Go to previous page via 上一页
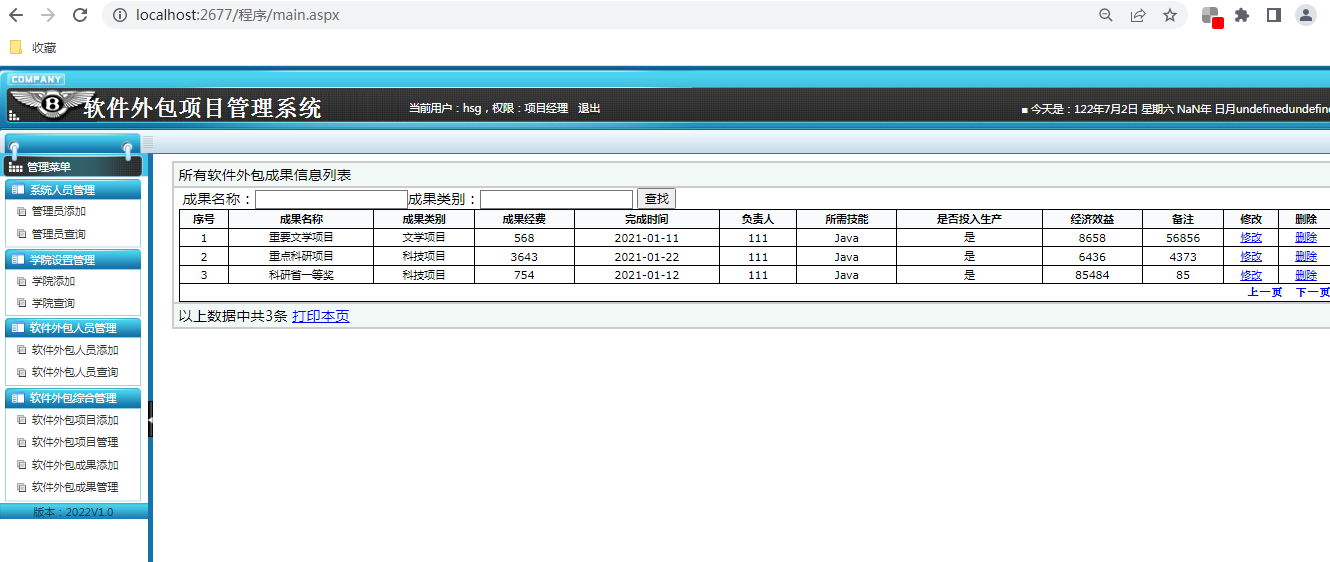Image resolution: width=1330 pixels, height=562 pixels. point(1265,292)
